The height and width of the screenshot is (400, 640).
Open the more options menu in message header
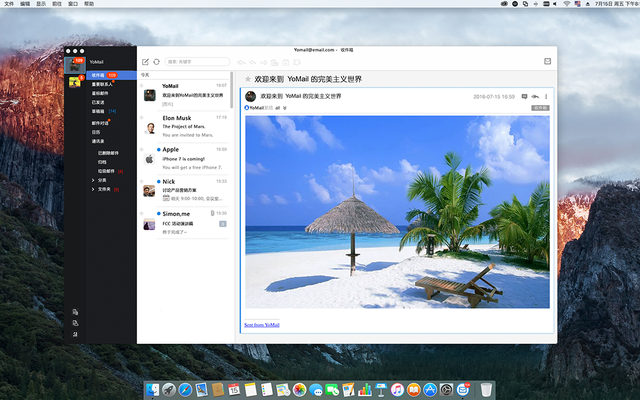coord(546,96)
